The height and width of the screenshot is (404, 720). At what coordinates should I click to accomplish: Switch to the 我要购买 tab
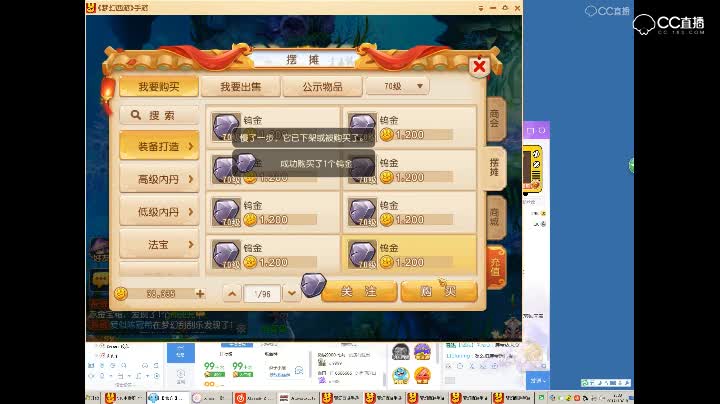(x=159, y=87)
